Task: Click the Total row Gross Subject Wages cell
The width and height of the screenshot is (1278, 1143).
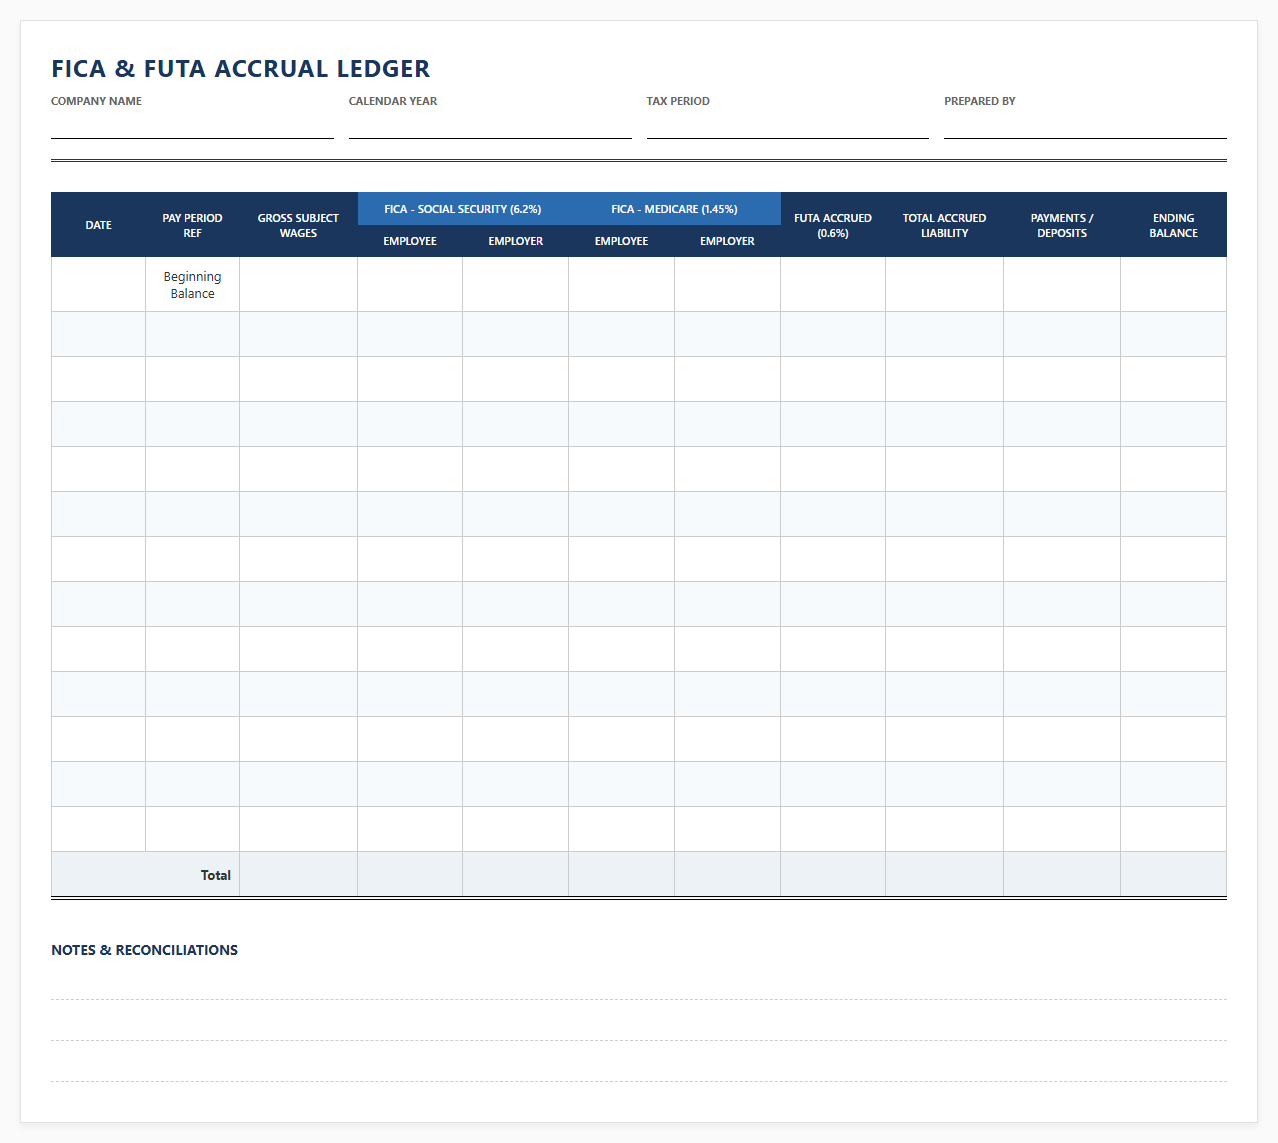Action: tap(298, 874)
